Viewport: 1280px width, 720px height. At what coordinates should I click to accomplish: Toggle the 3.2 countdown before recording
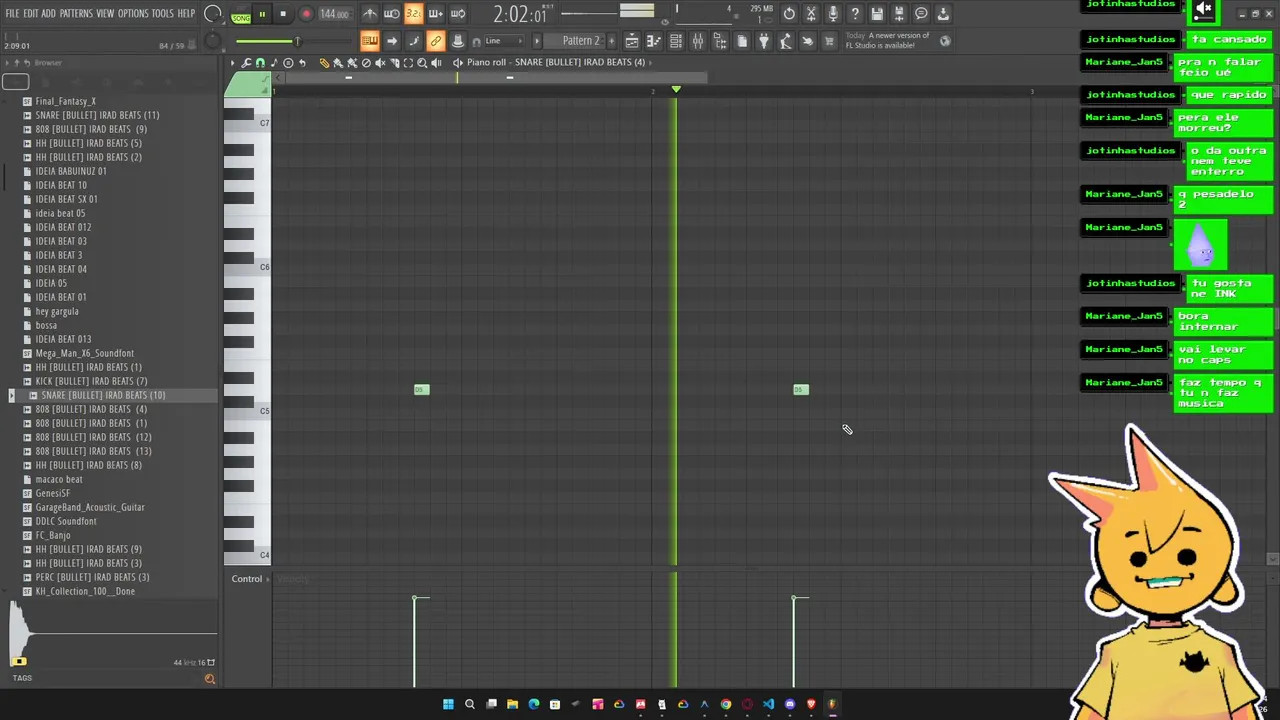(x=413, y=14)
